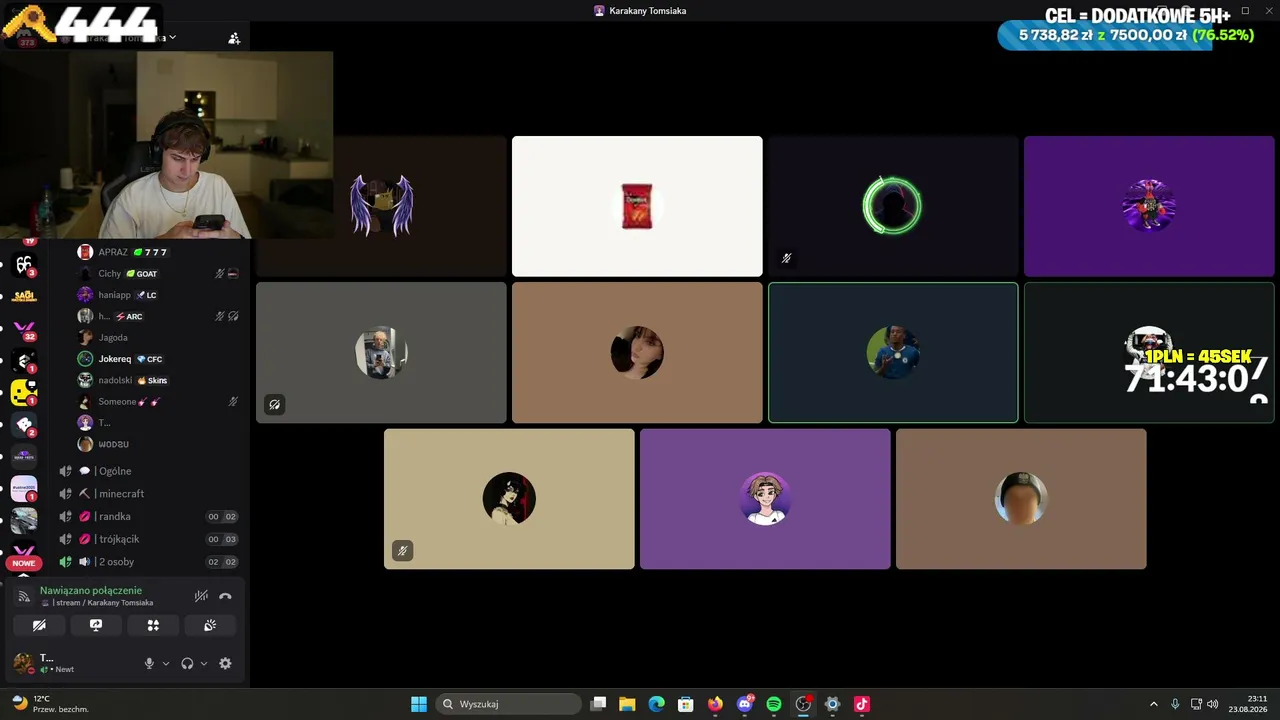Open Discord user settings gear

pos(225,663)
